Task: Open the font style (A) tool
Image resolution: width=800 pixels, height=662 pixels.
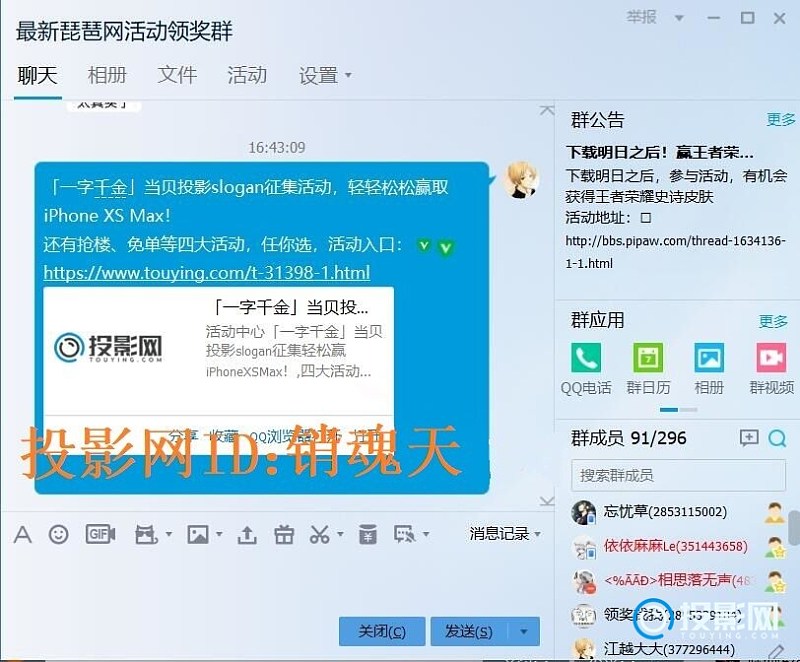Action: (x=22, y=535)
